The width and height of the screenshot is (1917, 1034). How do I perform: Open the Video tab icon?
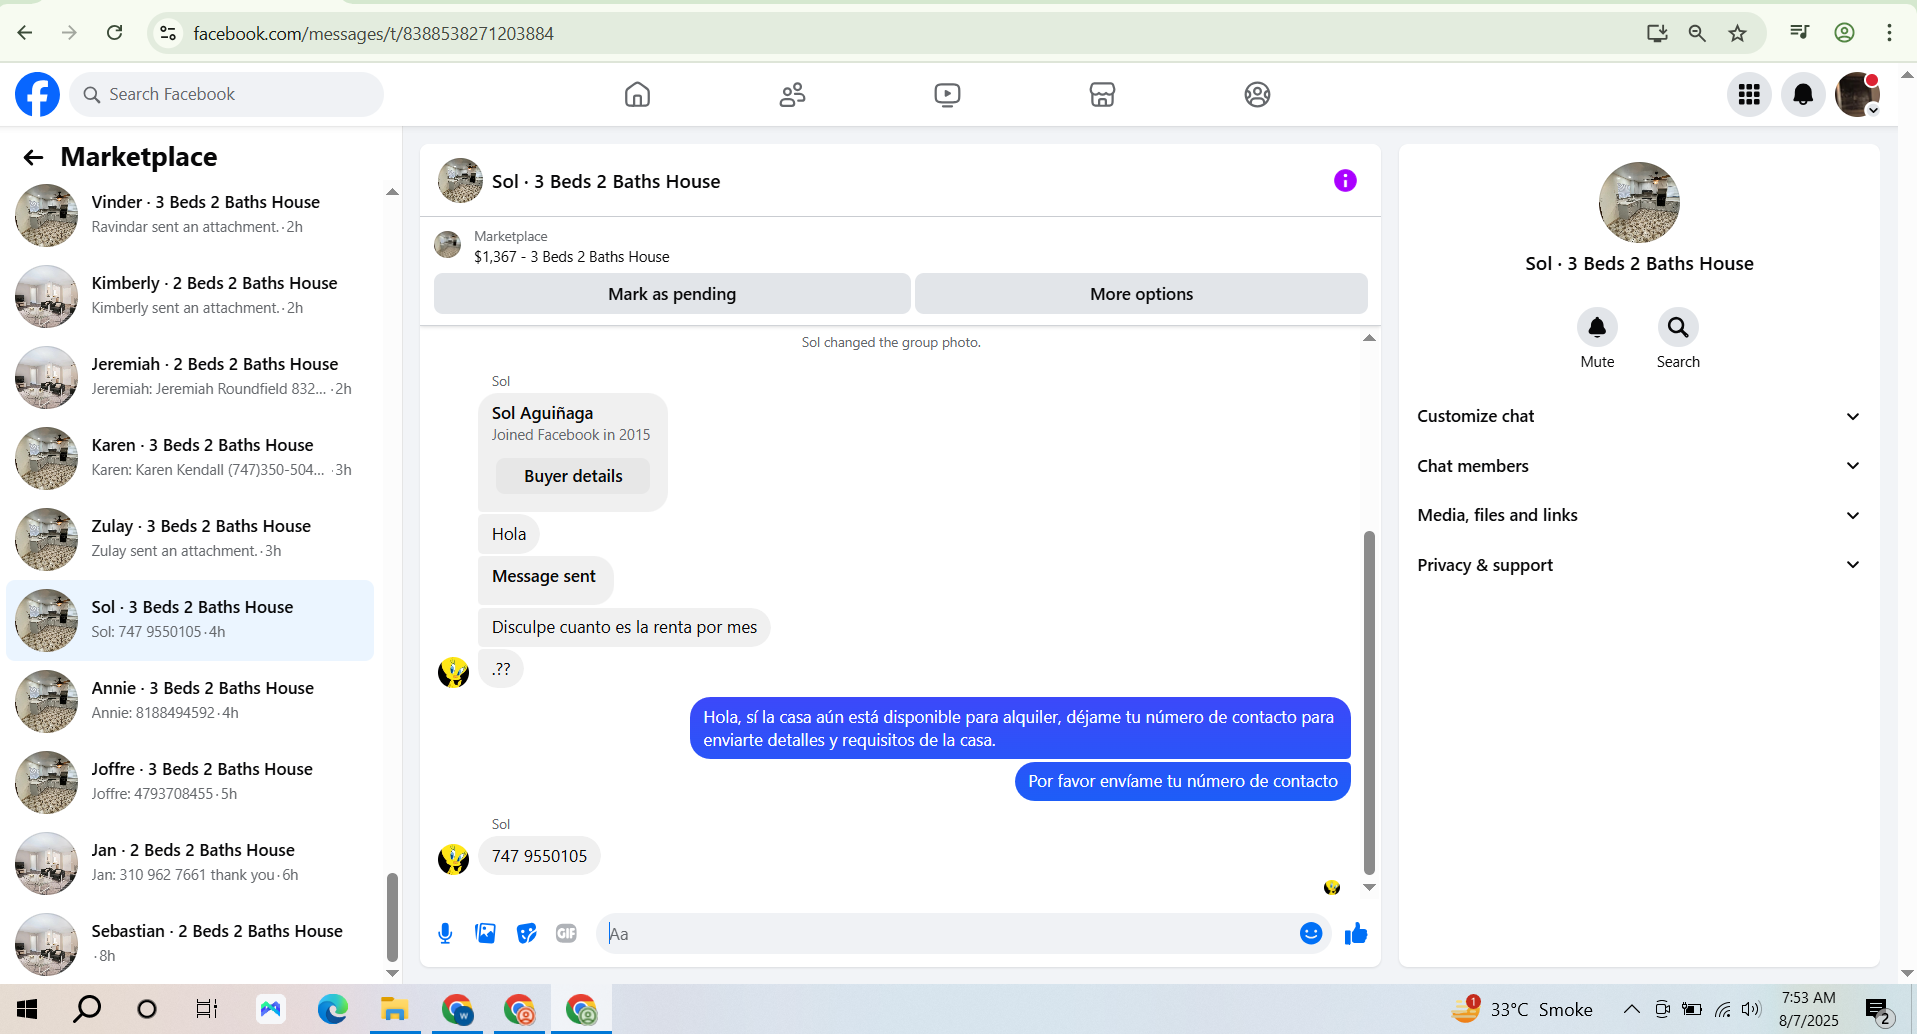(947, 94)
